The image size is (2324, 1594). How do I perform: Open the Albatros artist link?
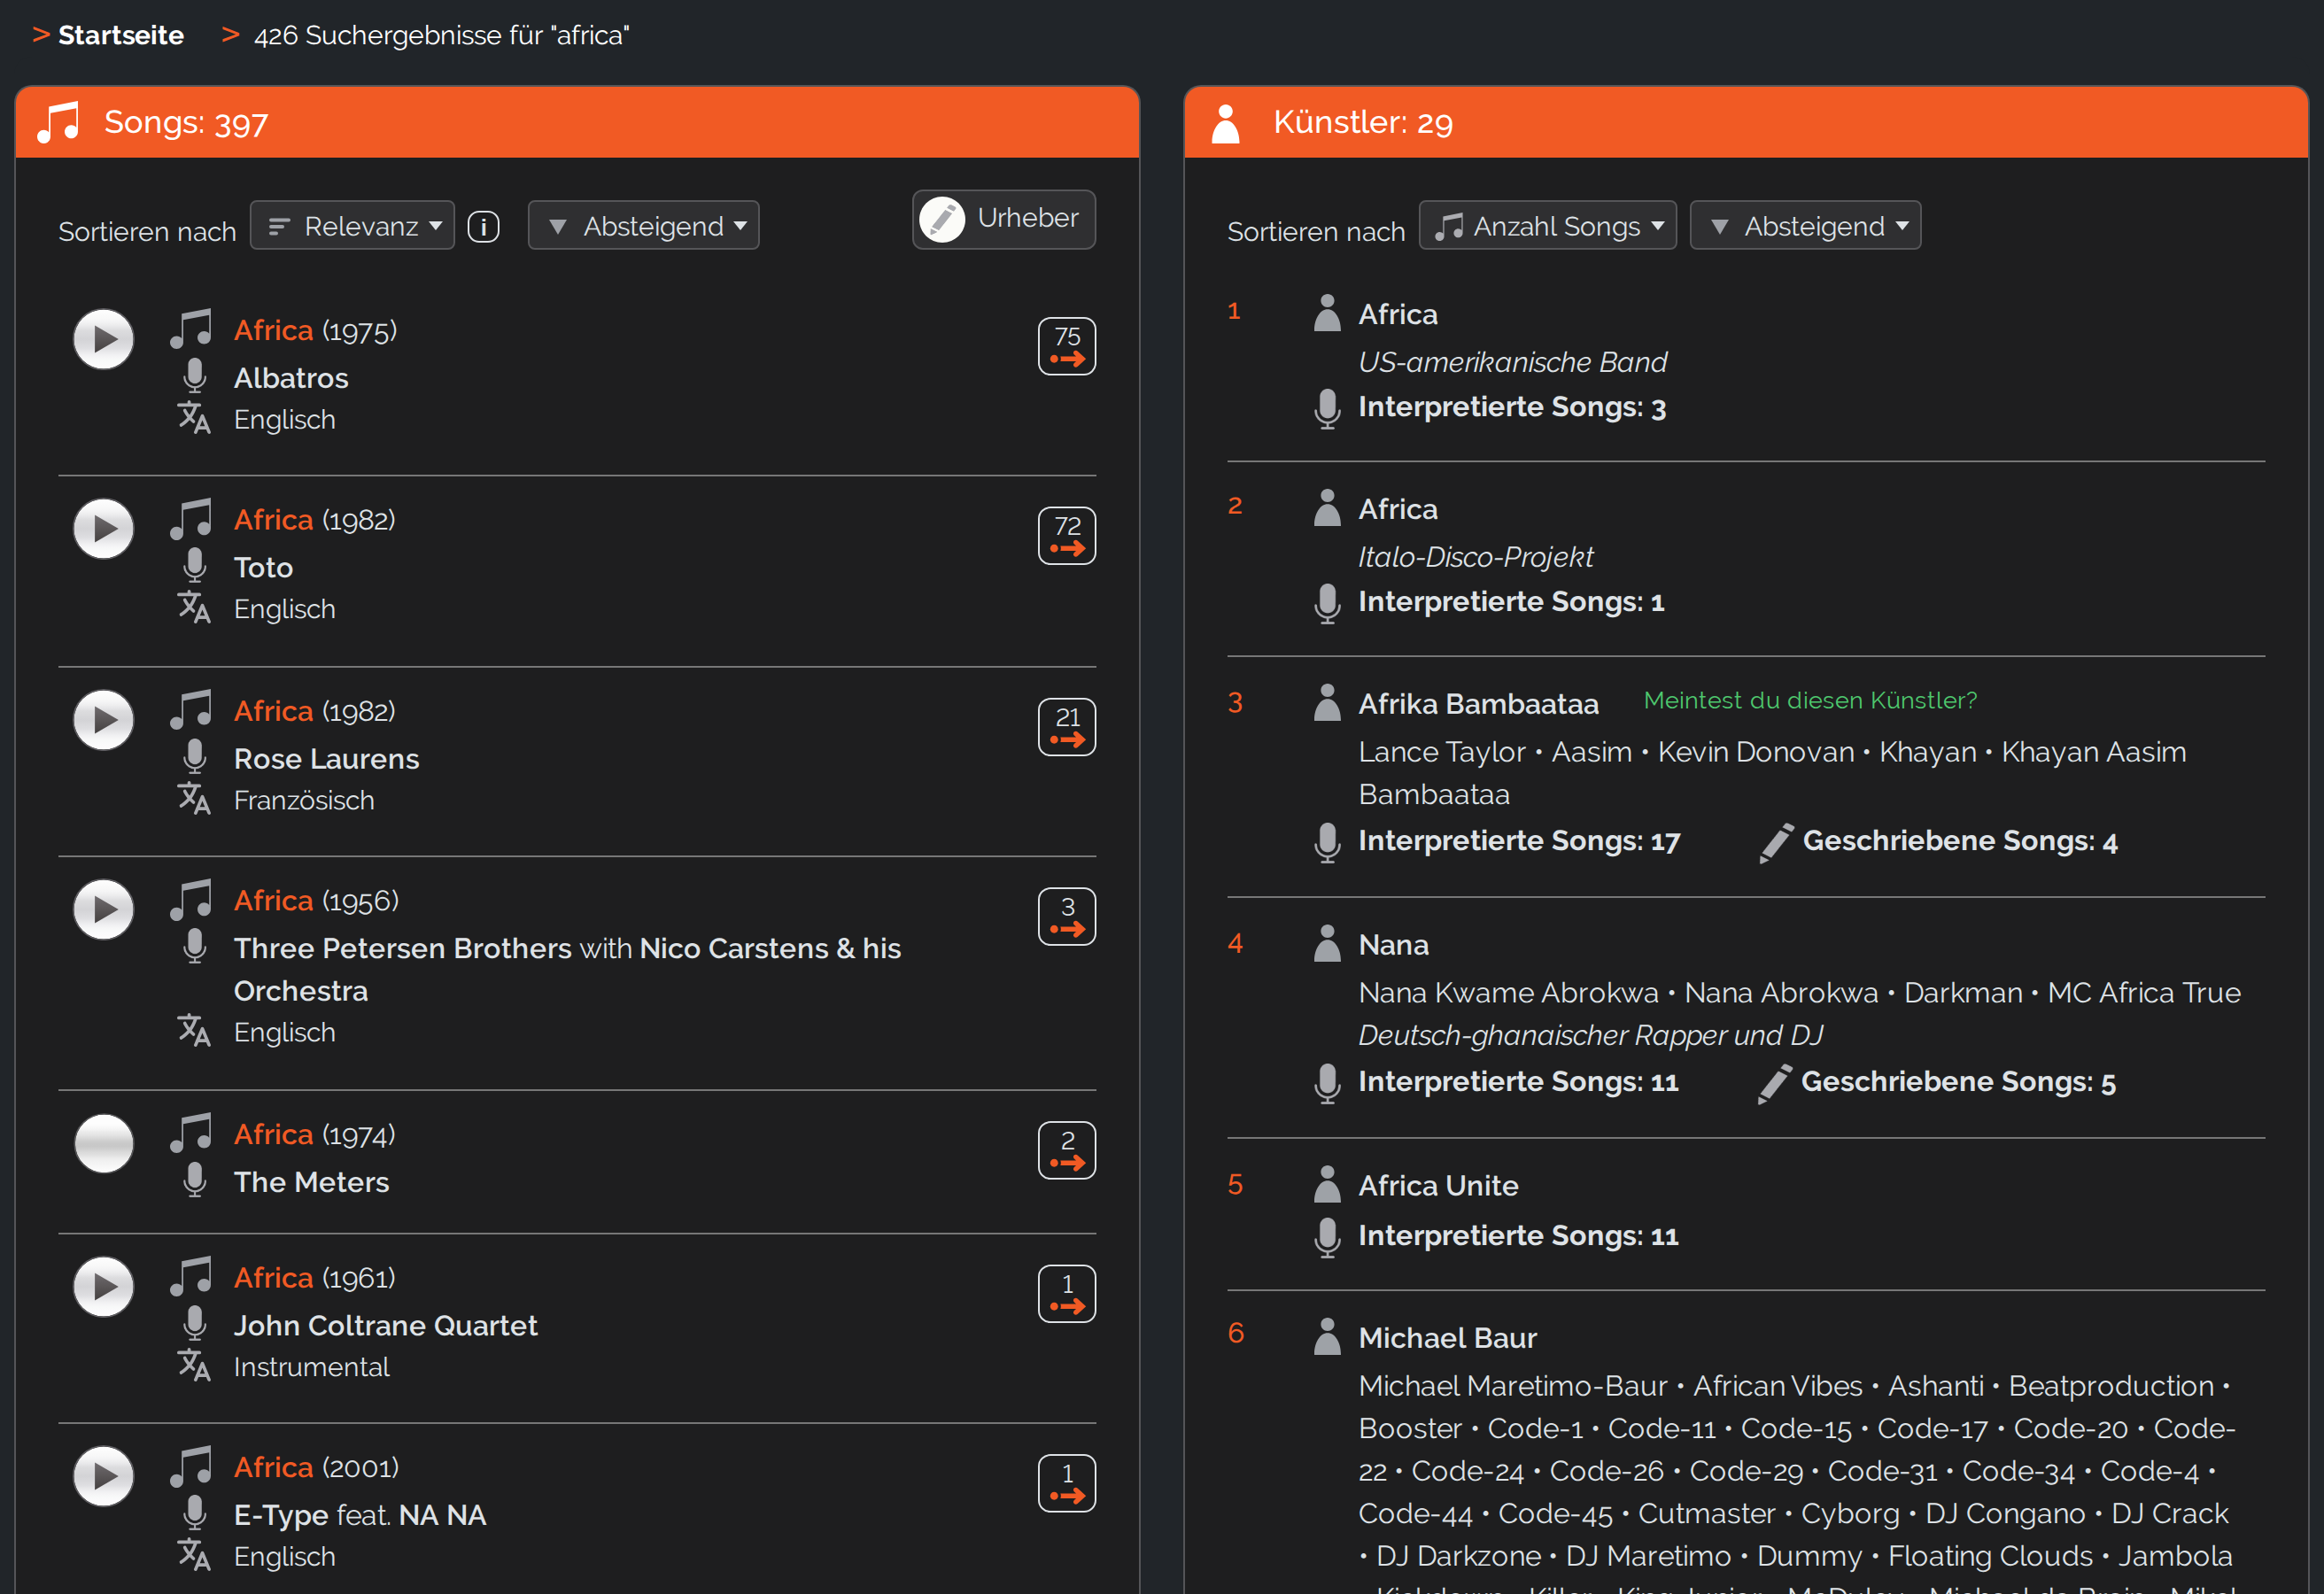point(291,378)
